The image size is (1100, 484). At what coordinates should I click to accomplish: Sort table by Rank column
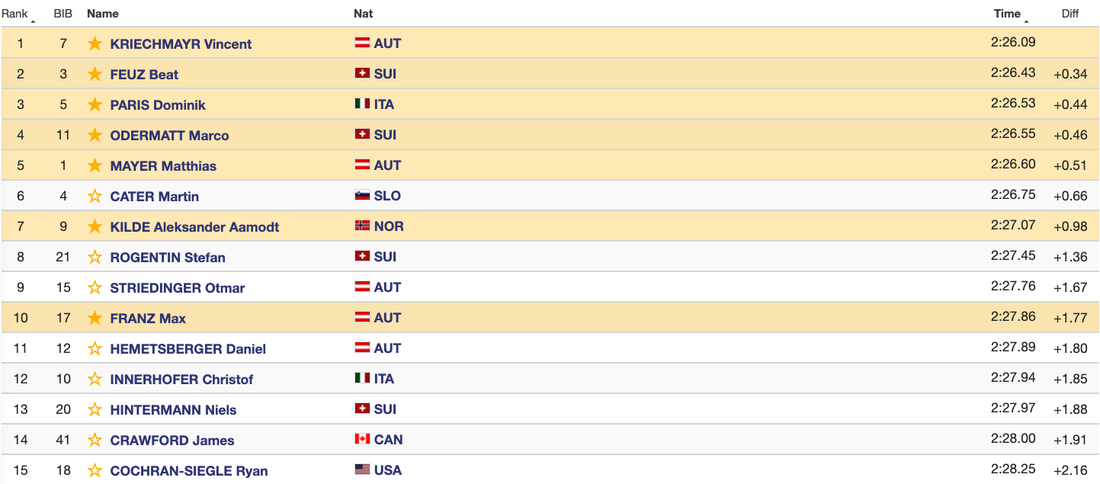point(15,14)
